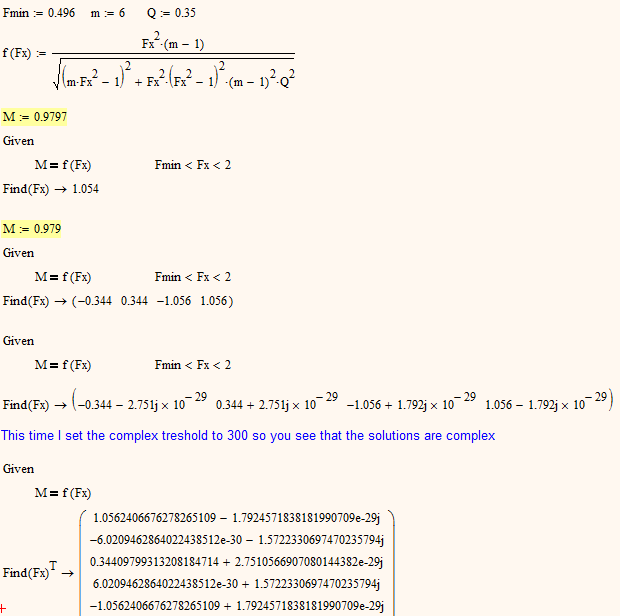The image size is (620, 616).
Task: Select −0.344 in the real-valued result vector
Action: tap(95, 301)
